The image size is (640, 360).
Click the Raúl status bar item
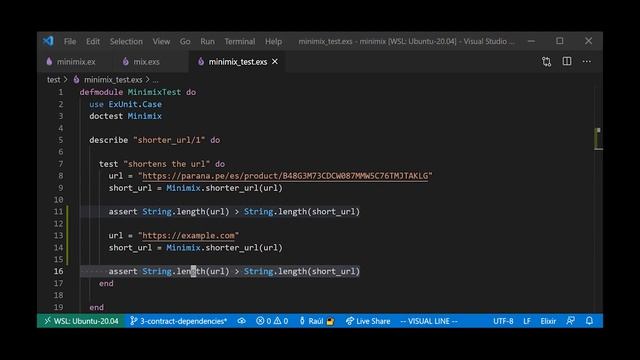coord(317,321)
